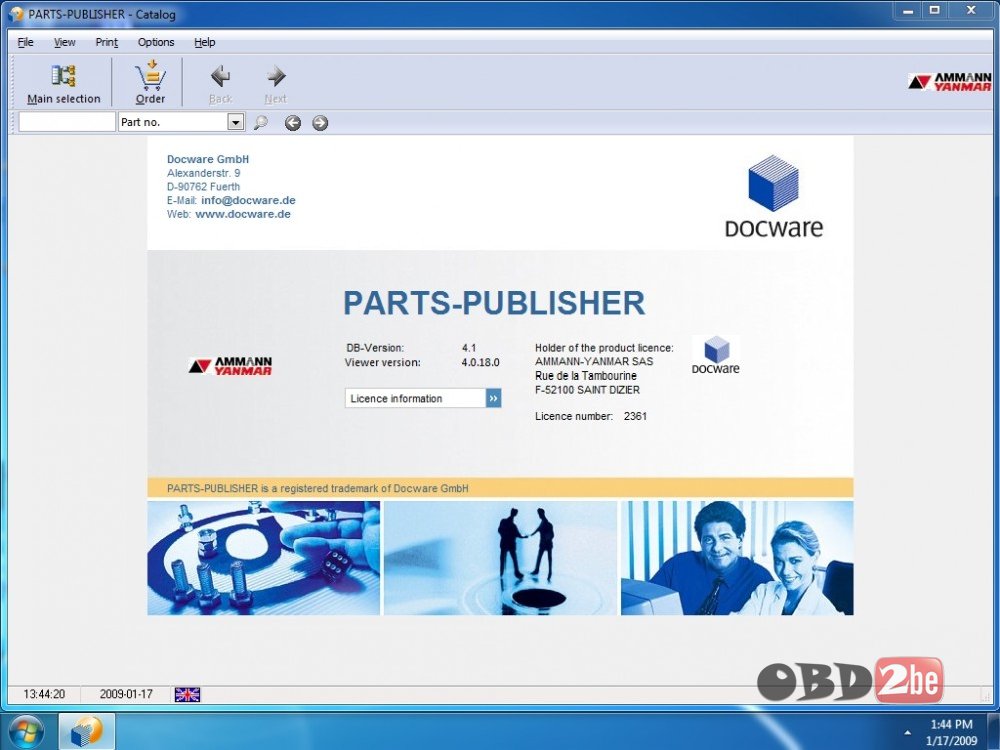Click the AMMANN-YANMAR SAS licence holder text
The image size is (1000, 750).
[x=594, y=361]
